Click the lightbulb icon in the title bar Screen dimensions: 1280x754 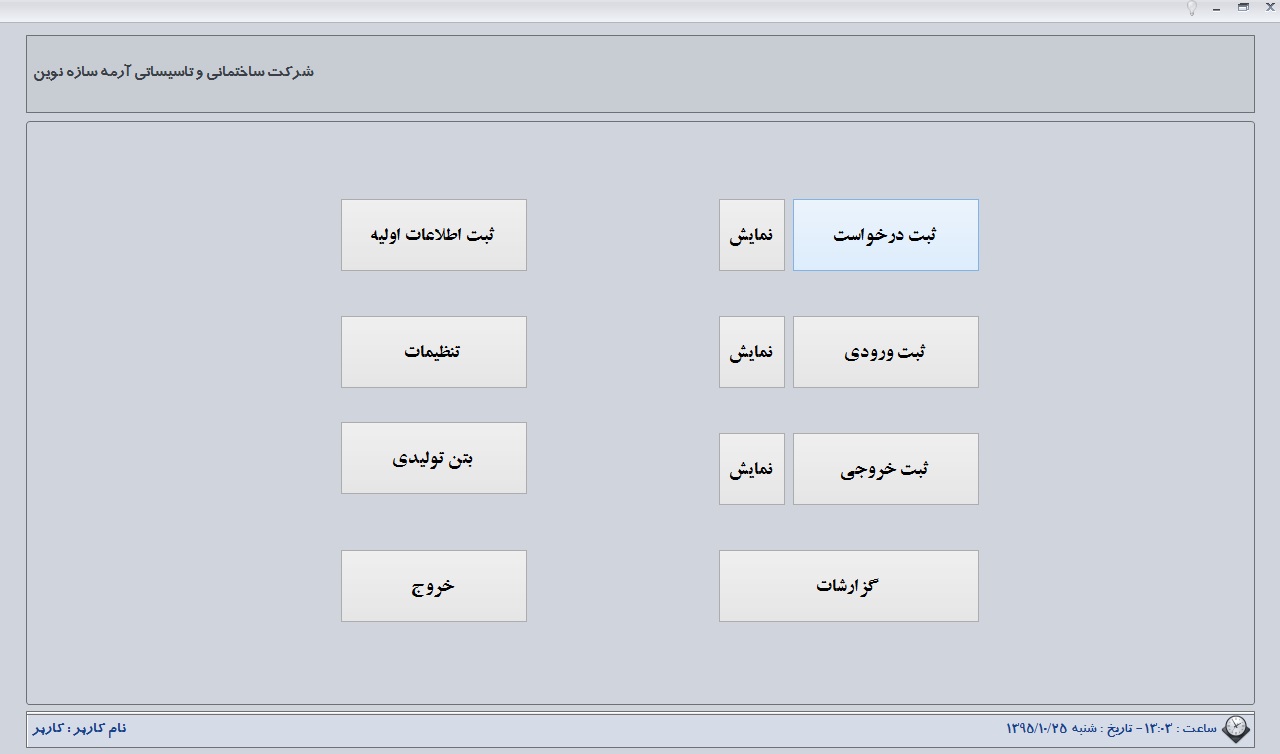[1191, 8]
